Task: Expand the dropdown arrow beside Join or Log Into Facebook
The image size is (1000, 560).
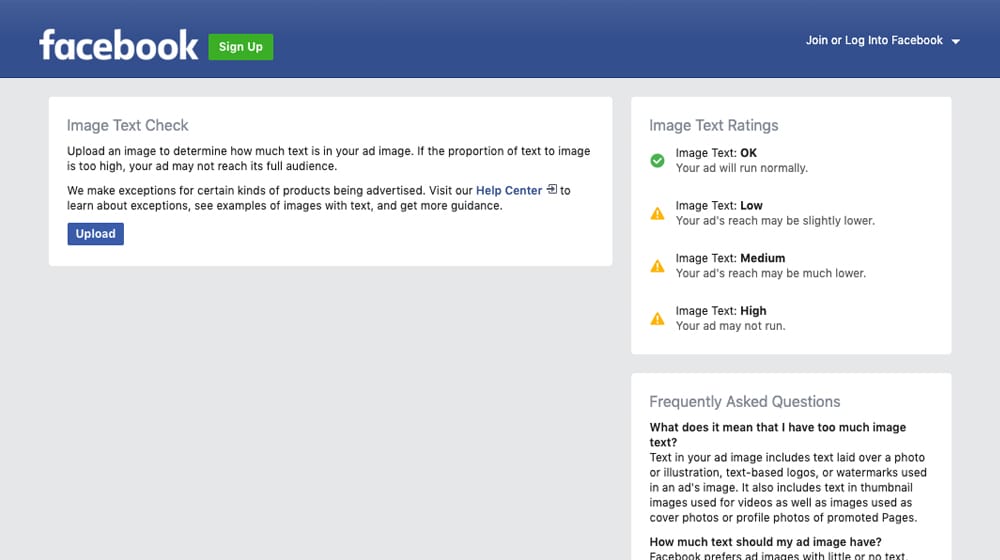Action: [955, 41]
